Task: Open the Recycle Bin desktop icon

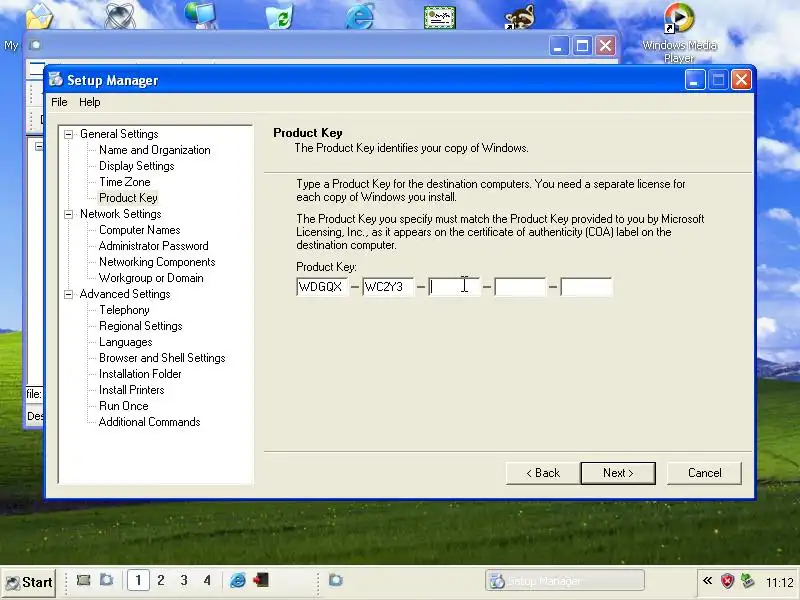Action: 280,15
